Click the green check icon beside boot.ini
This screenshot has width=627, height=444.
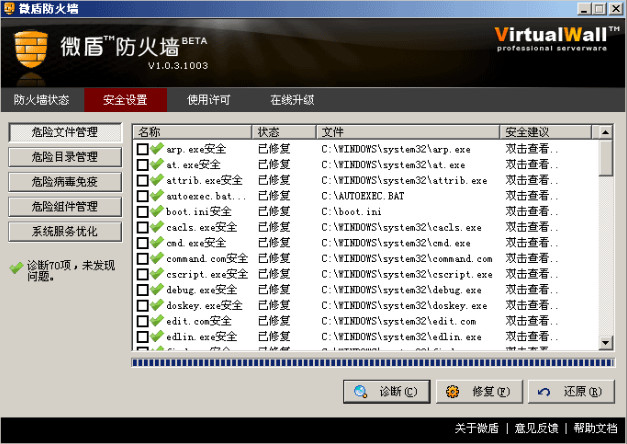coord(157,212)
